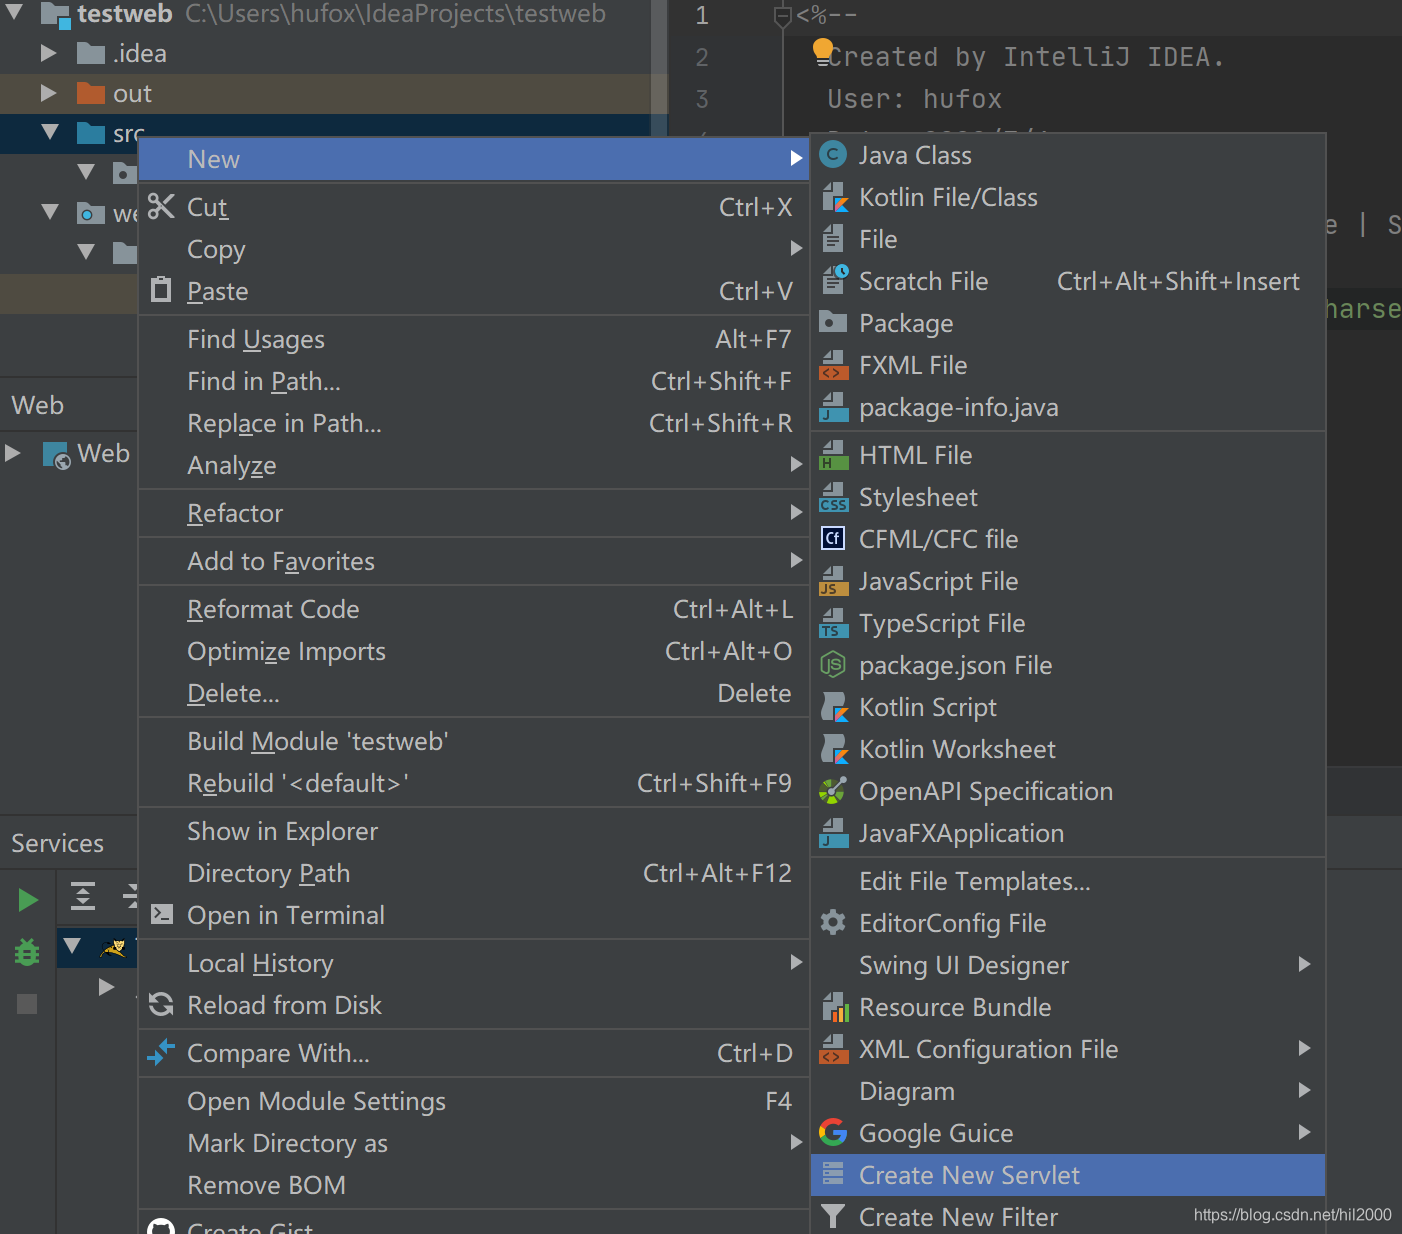
Task: Choose Add to Favorites
Action: (473, 561)
